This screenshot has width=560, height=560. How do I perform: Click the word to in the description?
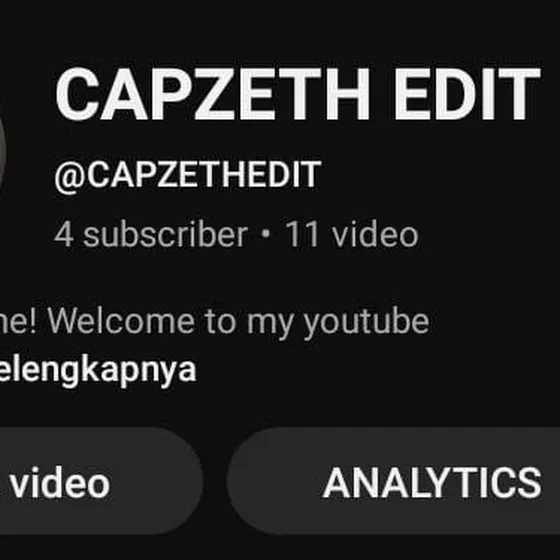point(220,321)
